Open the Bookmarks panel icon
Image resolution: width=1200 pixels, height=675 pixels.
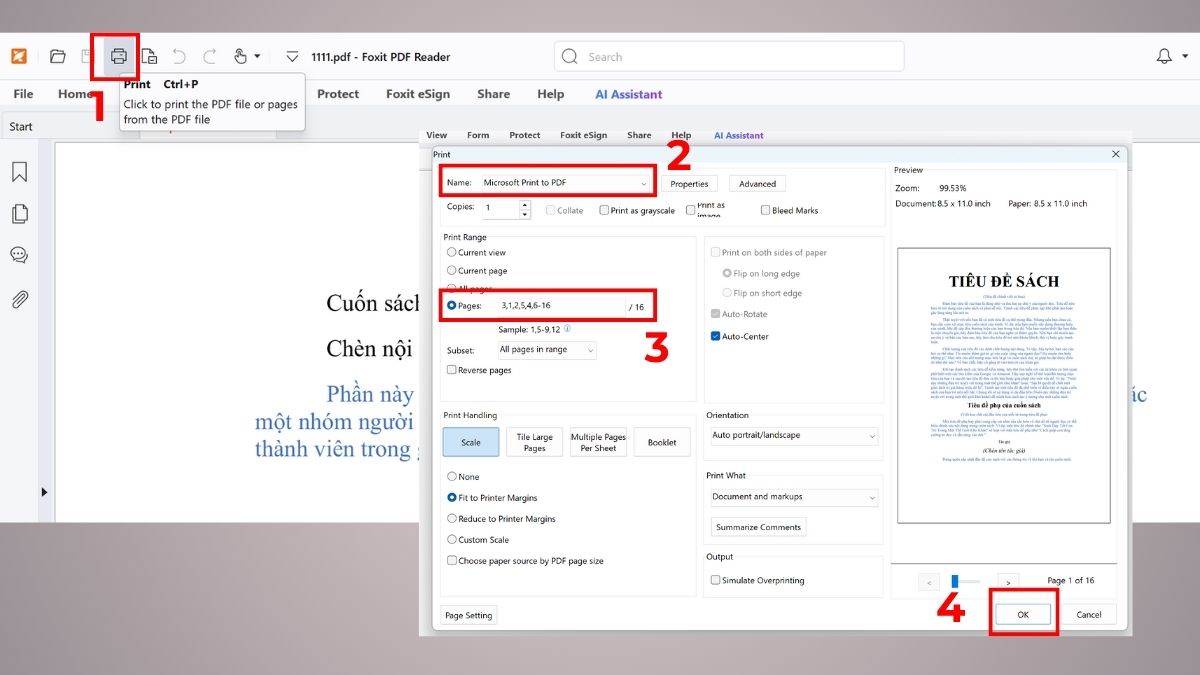[19, 171]
